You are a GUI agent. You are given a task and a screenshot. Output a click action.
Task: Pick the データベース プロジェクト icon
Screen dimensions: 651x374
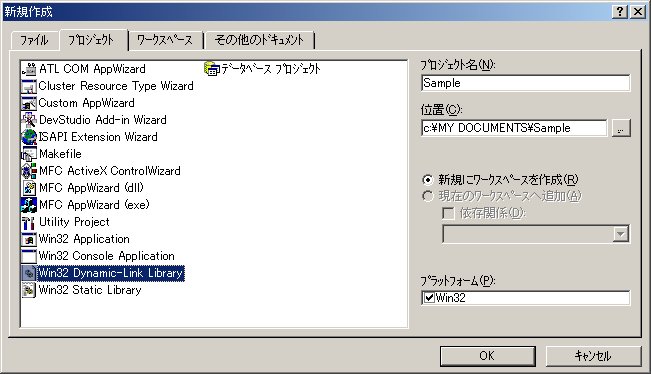(212, 69)
